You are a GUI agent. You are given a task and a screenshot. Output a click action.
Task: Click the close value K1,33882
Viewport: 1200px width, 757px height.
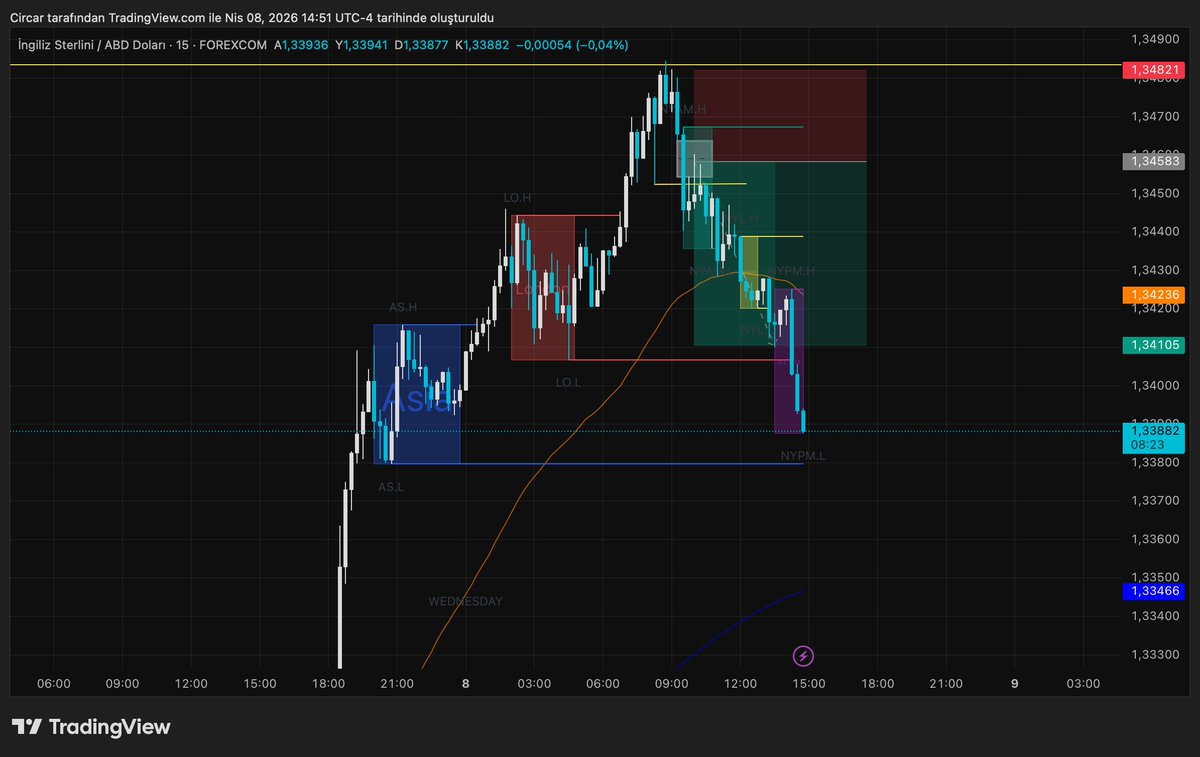pyautogui.click(x=482, y=45)
